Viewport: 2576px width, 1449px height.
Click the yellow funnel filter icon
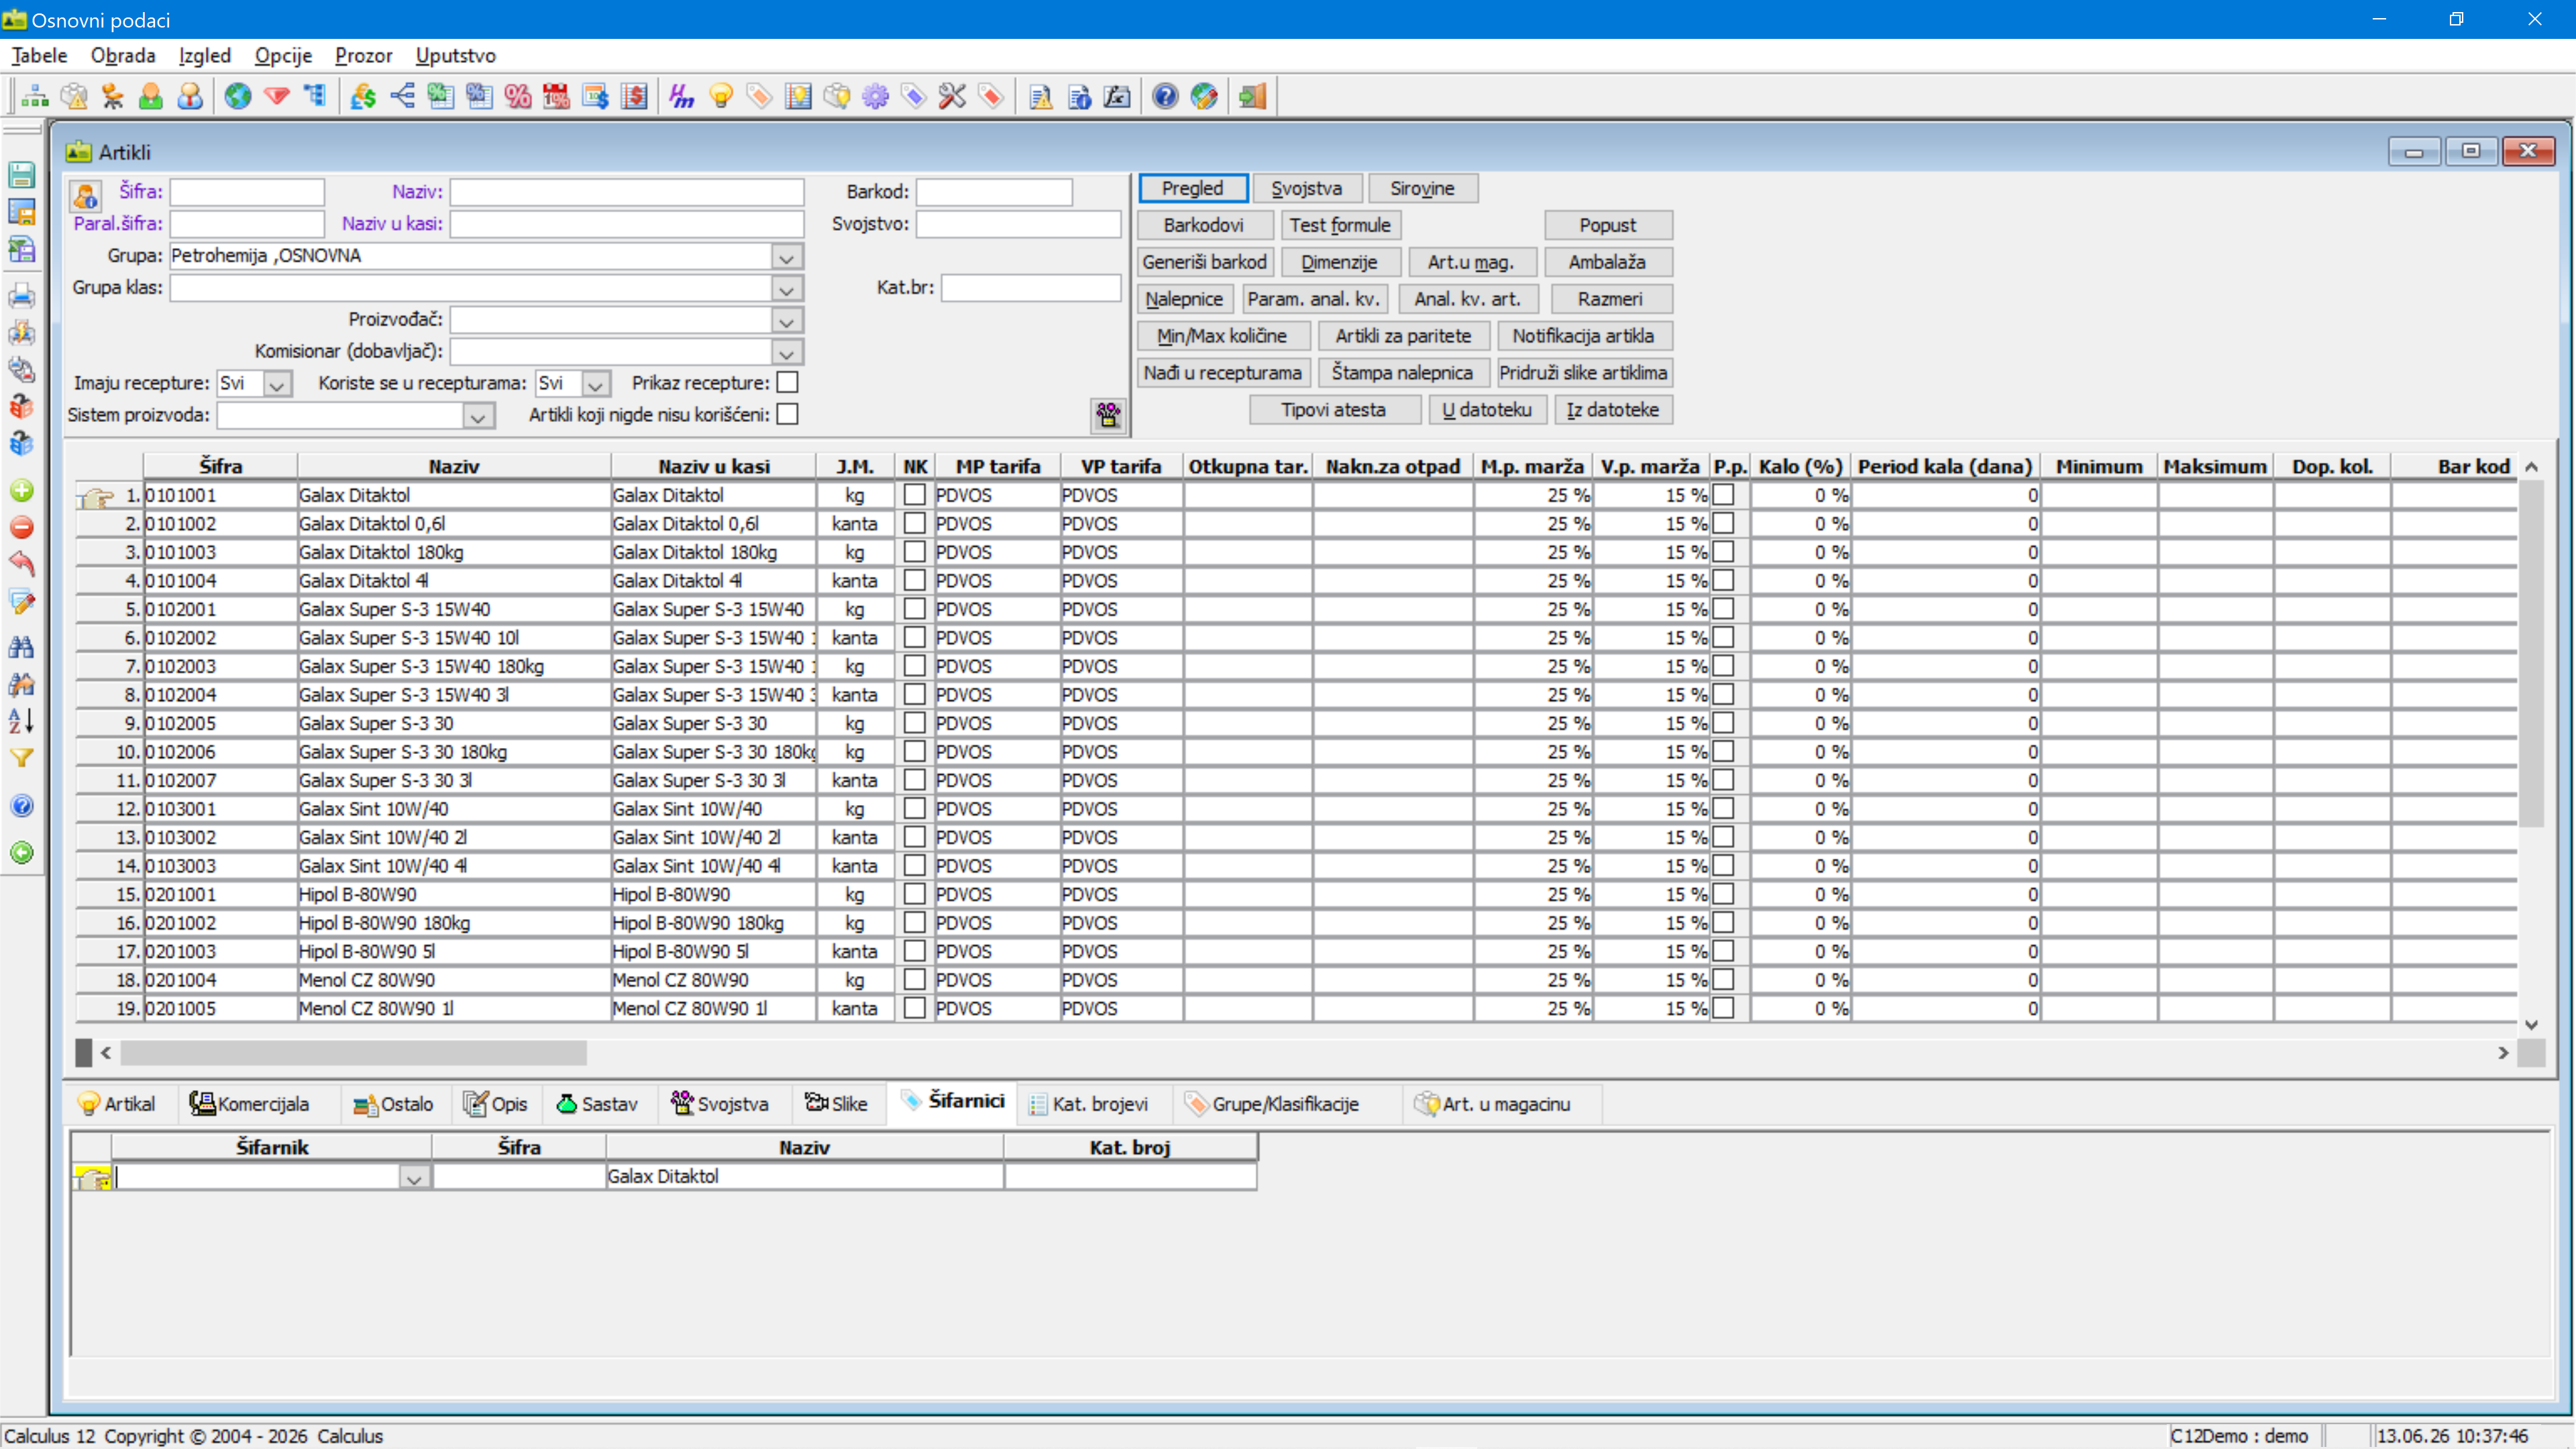[22, 758]
